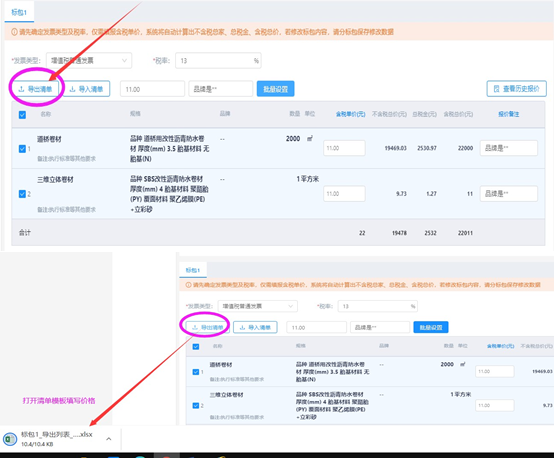Click 22000 total in 道桥卷材 row
This screenshot has height=458, width=554.
pos(465,148)
